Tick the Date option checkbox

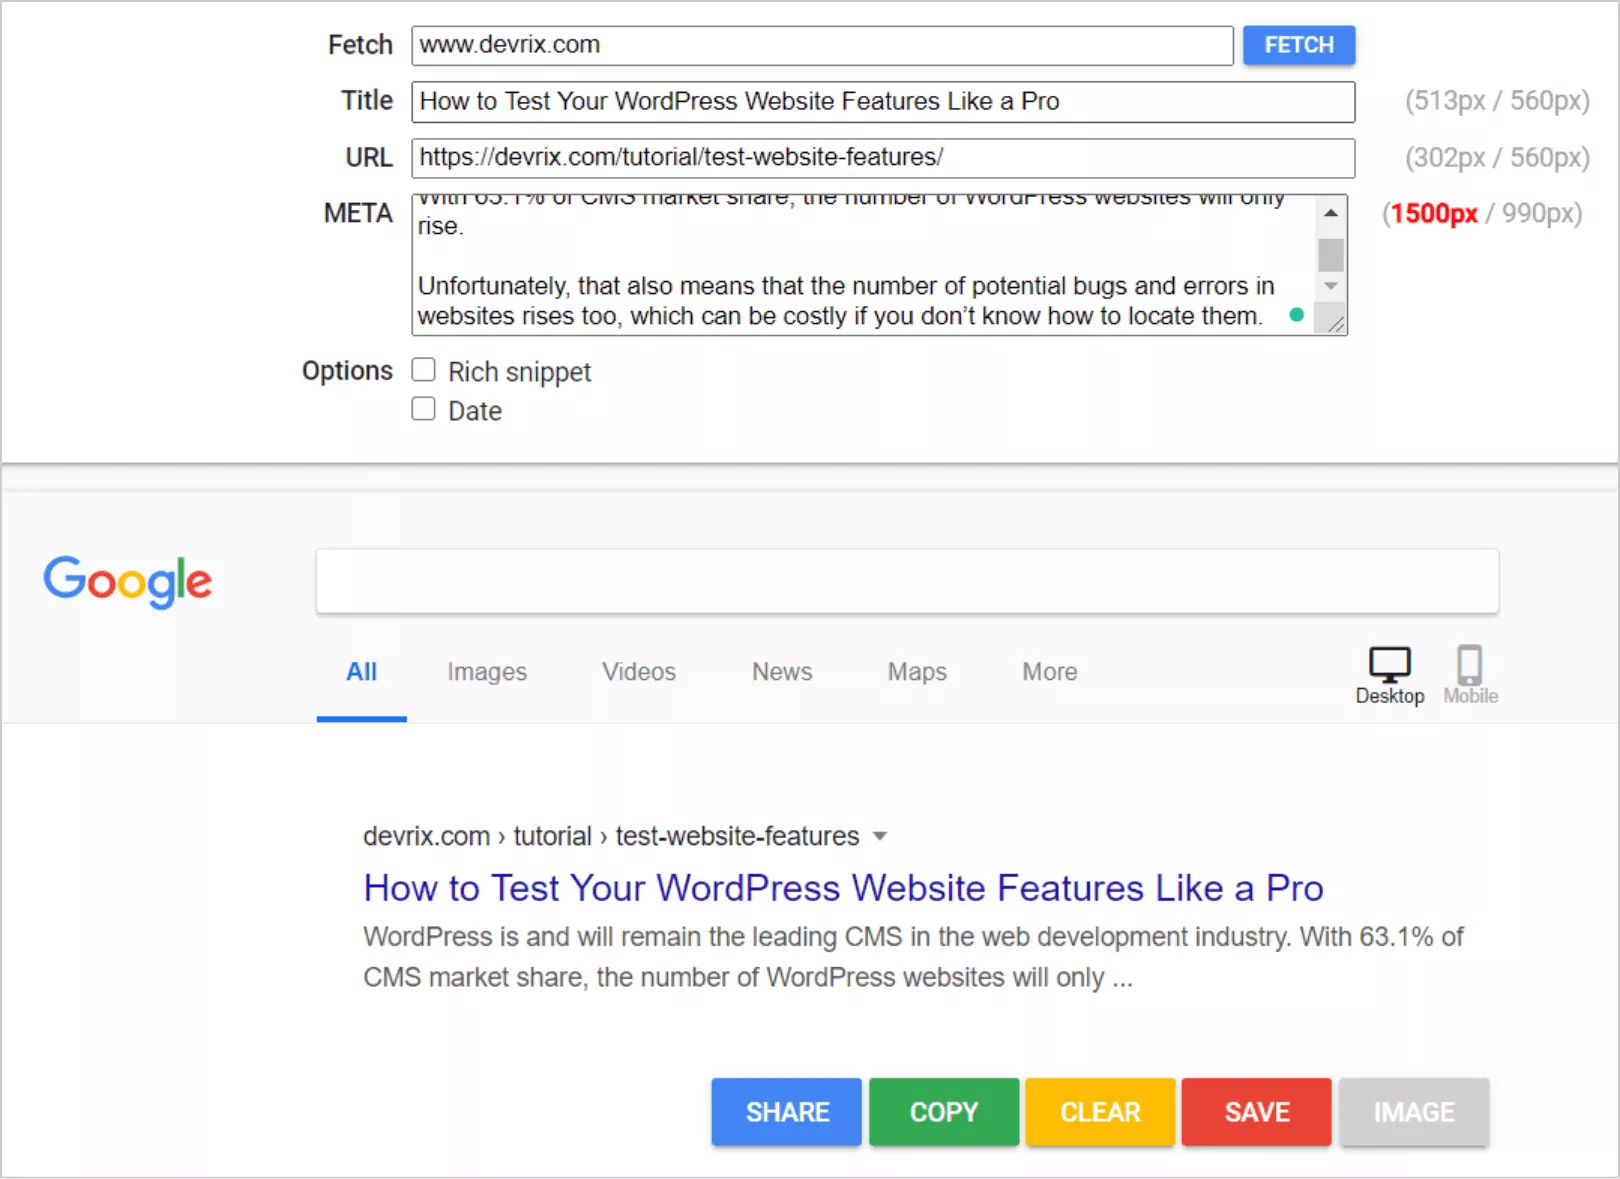coord(424,409)
